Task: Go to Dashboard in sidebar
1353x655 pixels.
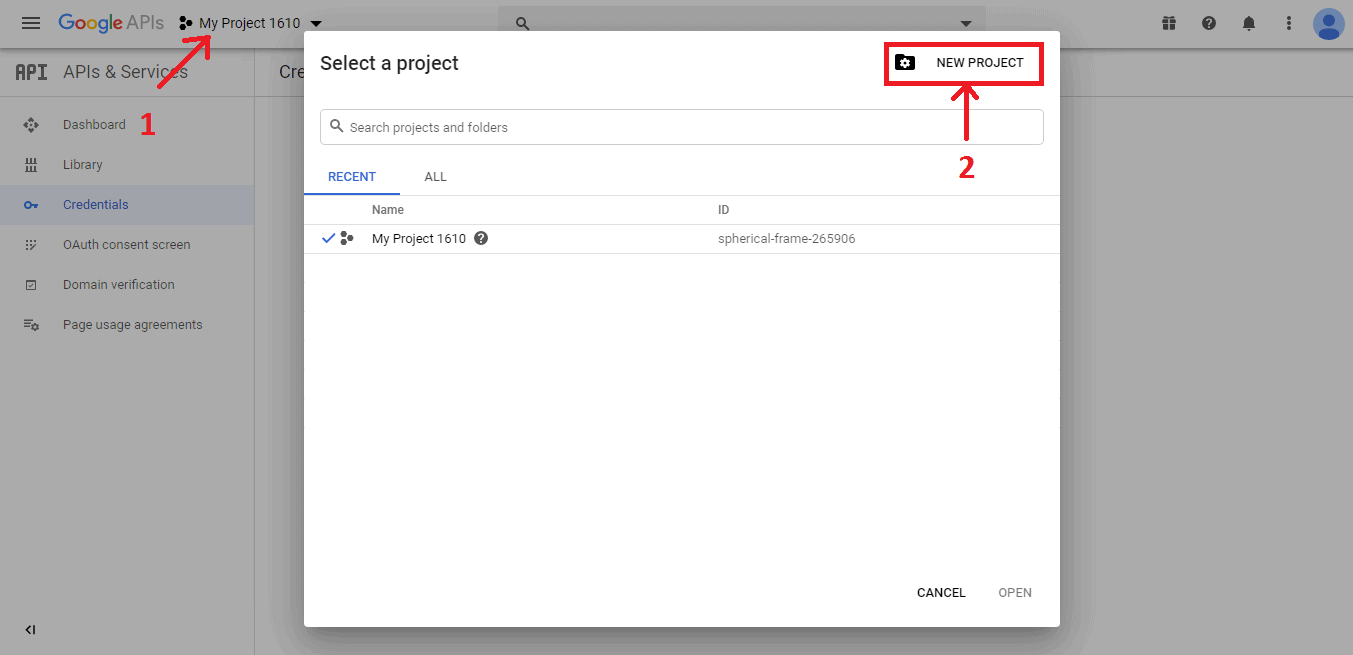Action: click(94, 125)
